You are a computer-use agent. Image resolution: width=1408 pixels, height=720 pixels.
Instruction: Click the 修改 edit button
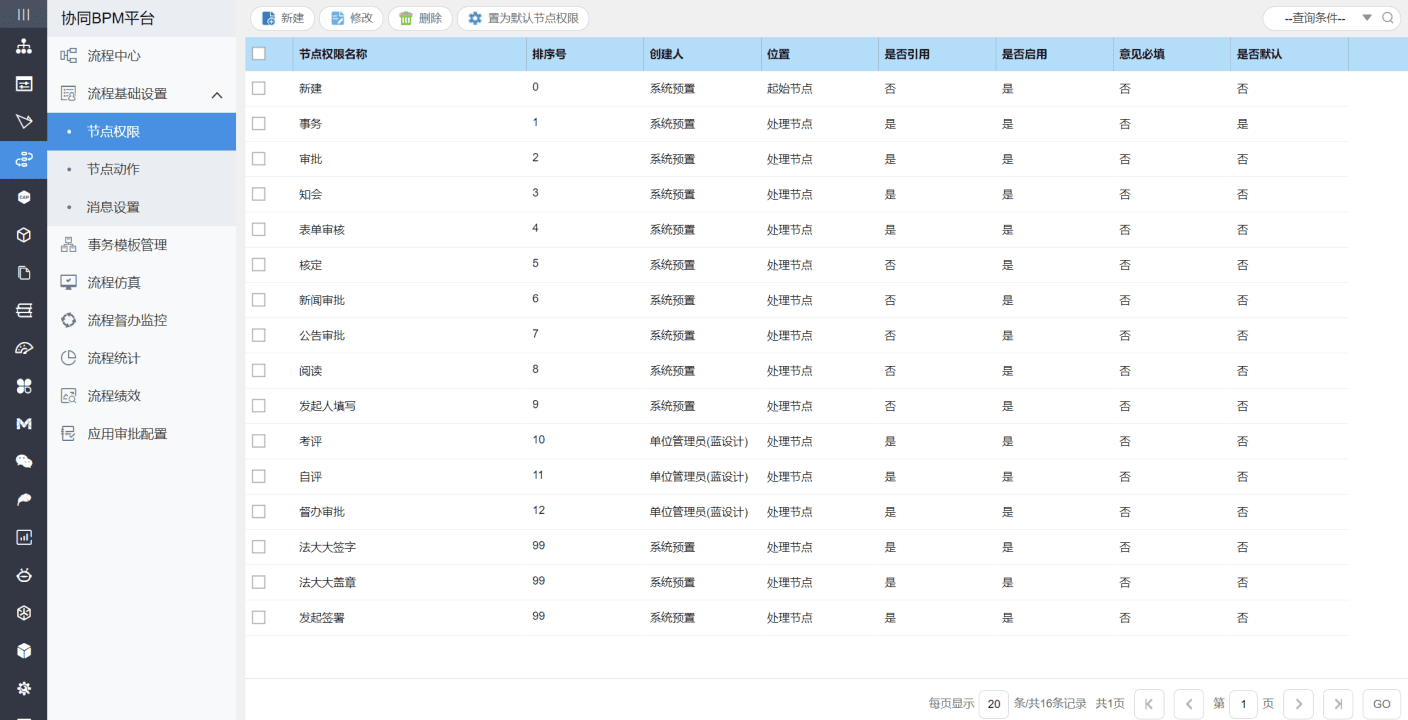[351, 18]
